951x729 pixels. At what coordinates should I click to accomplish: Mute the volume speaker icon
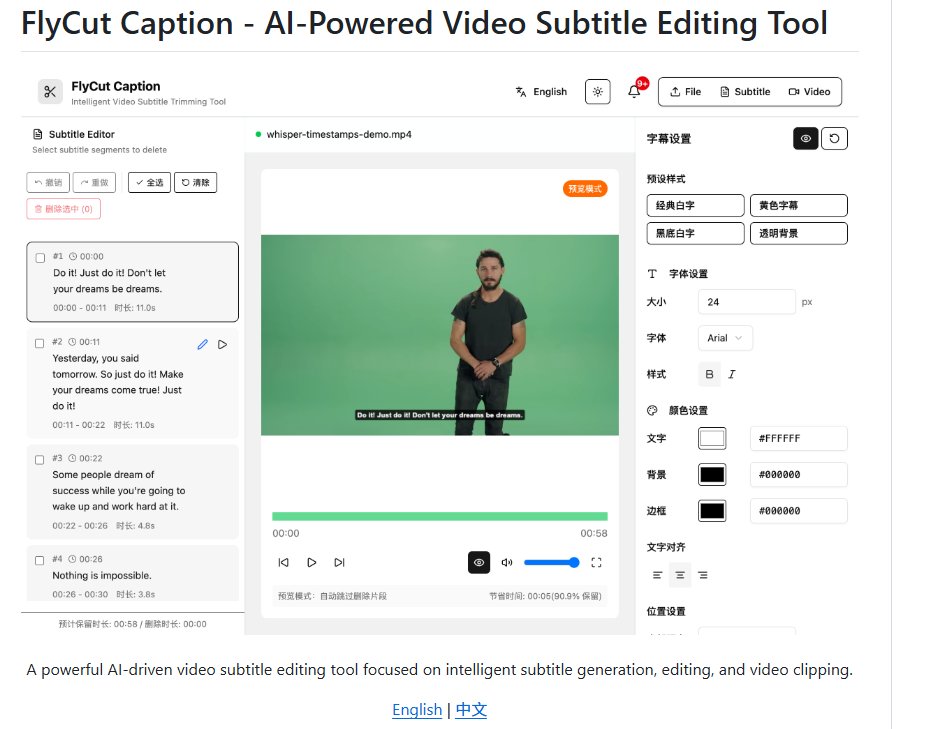(507, 562)
